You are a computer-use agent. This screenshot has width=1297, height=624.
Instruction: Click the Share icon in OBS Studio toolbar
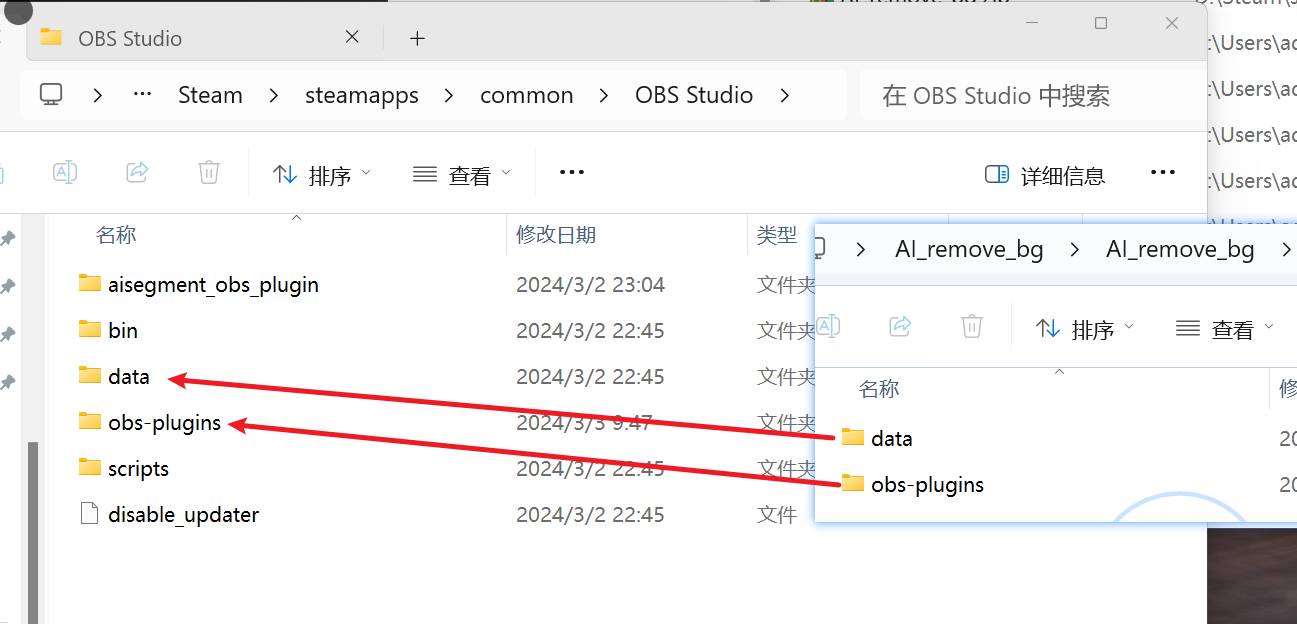137,173
